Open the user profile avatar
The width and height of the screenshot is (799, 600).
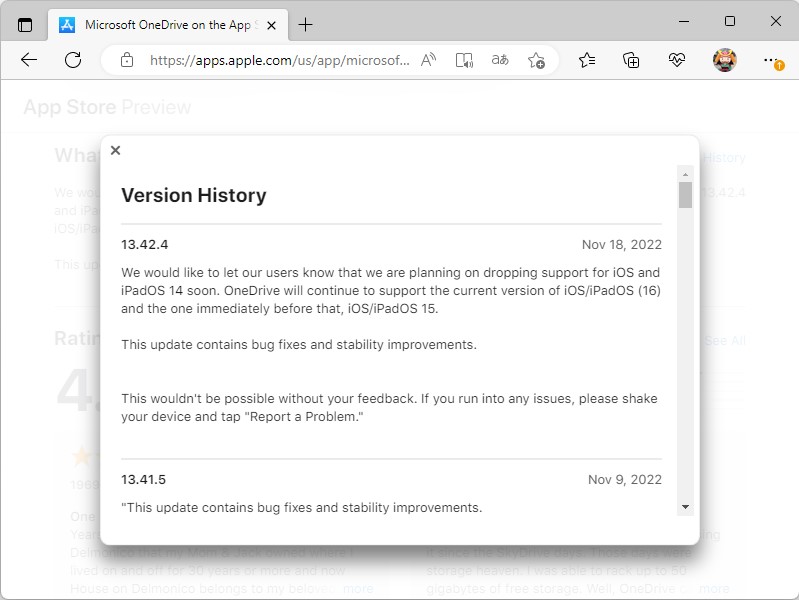point(725,60)
